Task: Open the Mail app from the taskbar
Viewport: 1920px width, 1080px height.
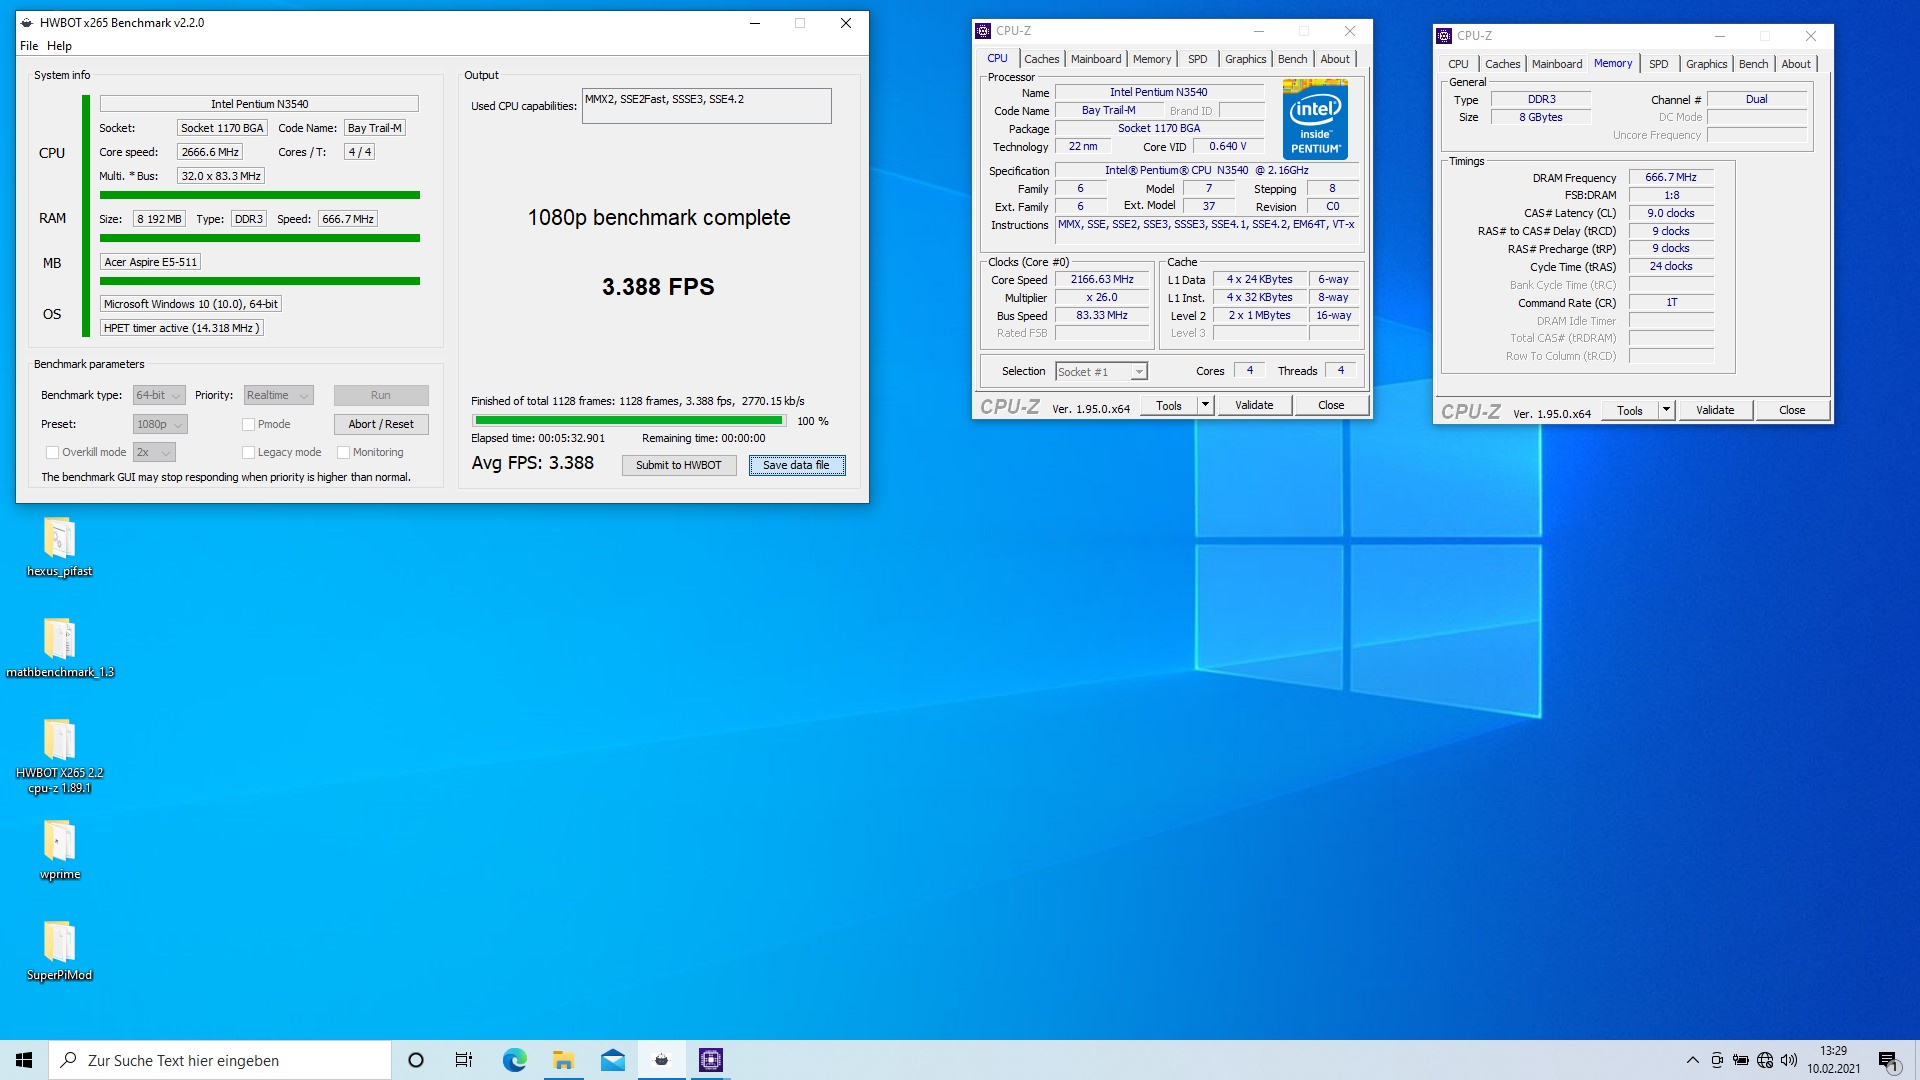Action: pyautogui.click(x=612, y=1060)
